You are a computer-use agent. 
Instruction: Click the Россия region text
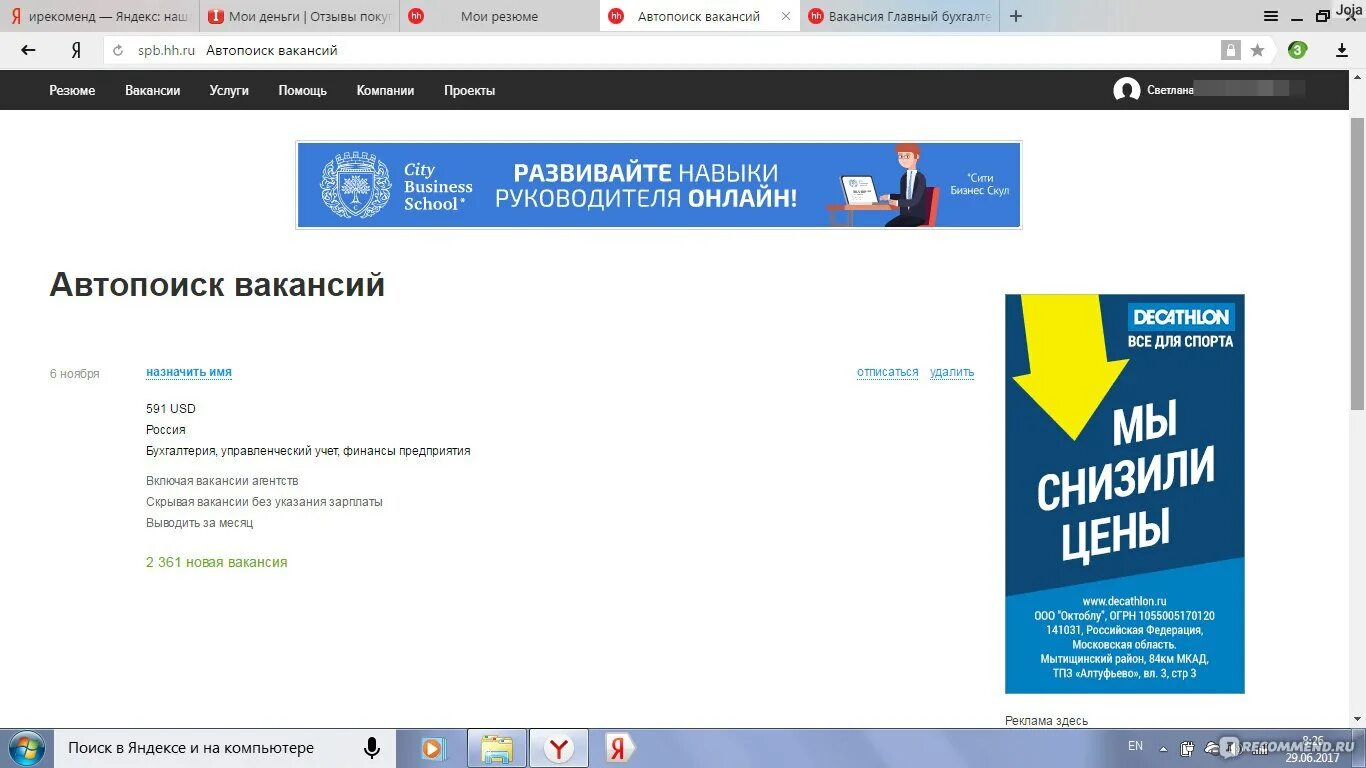166,430
